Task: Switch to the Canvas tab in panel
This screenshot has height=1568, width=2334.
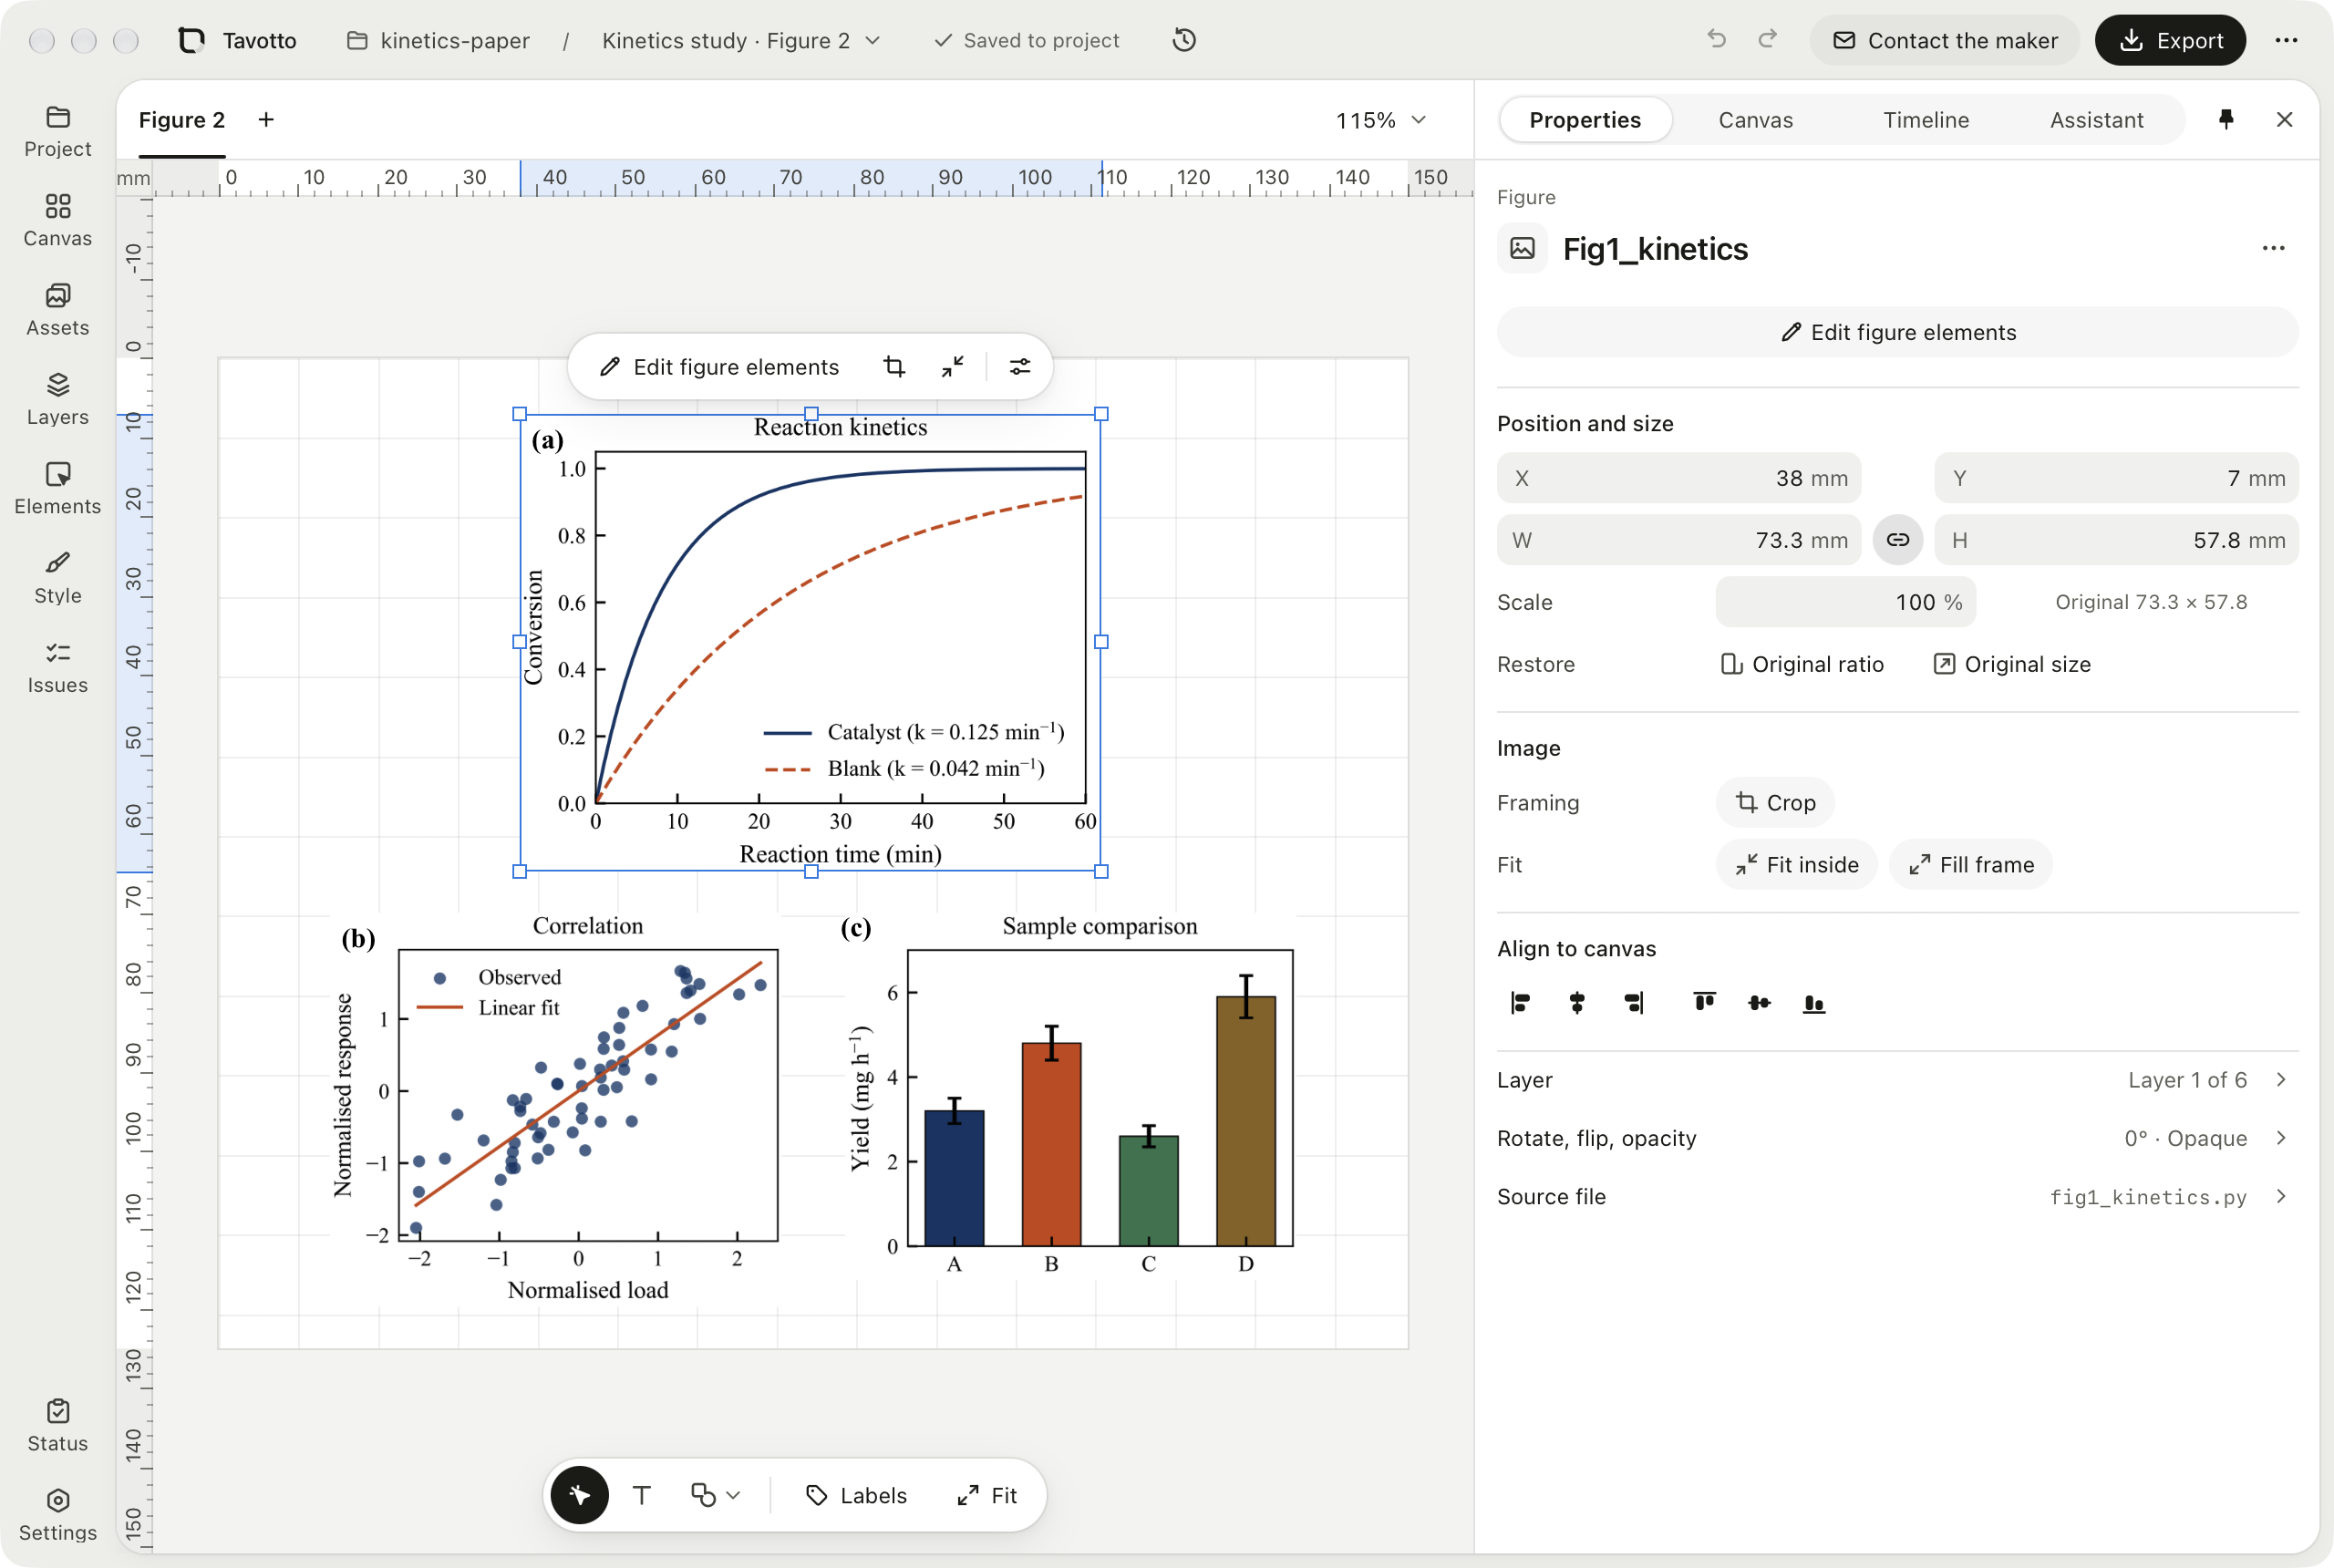Action: [x=1755, y=120]
